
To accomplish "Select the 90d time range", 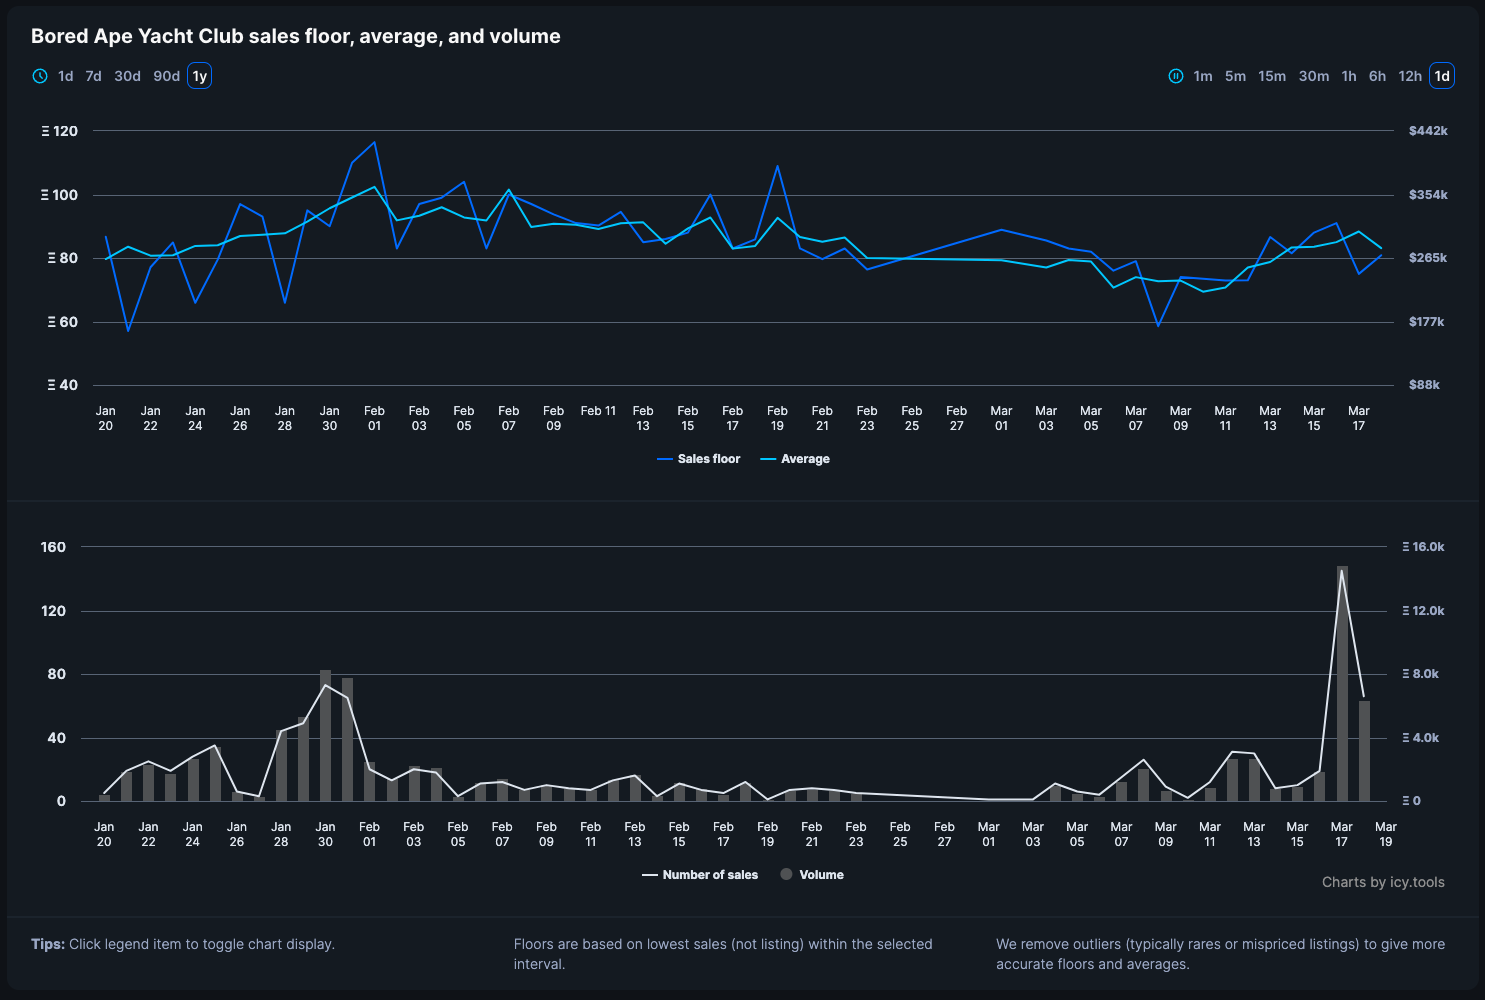I will (x=167, y=76).
